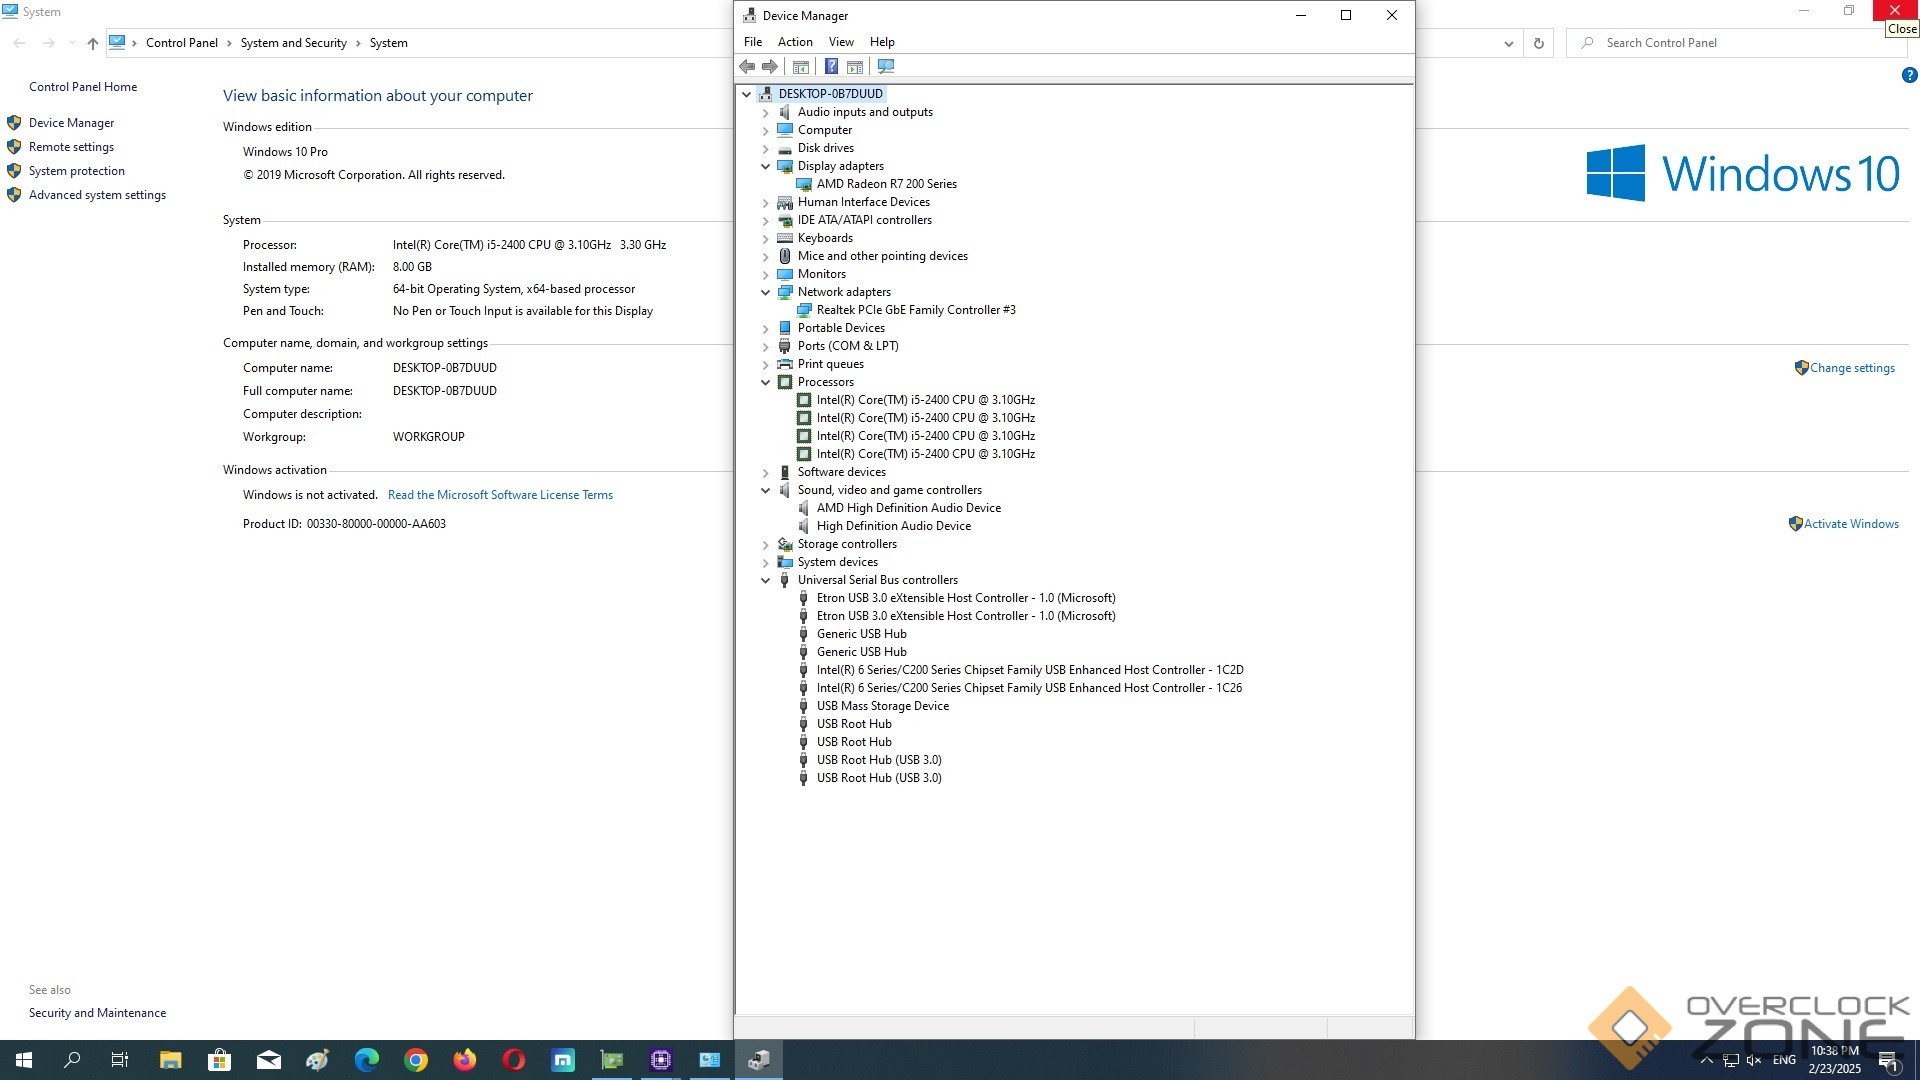The width and height of the screenshot is (1920, 1080).
Task: Select Realtek PCIe GbE Family Controller #3
Action: (915, 310)
